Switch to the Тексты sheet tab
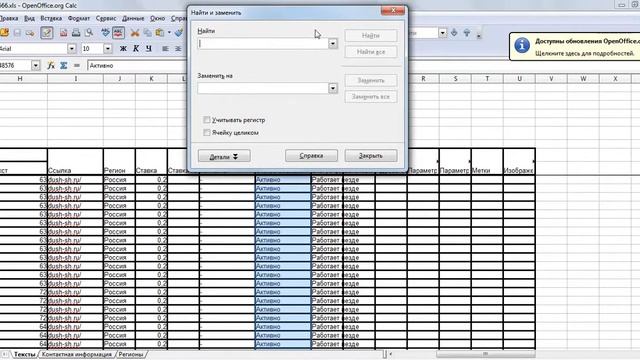The image size is (640, 360). point(24,354)
